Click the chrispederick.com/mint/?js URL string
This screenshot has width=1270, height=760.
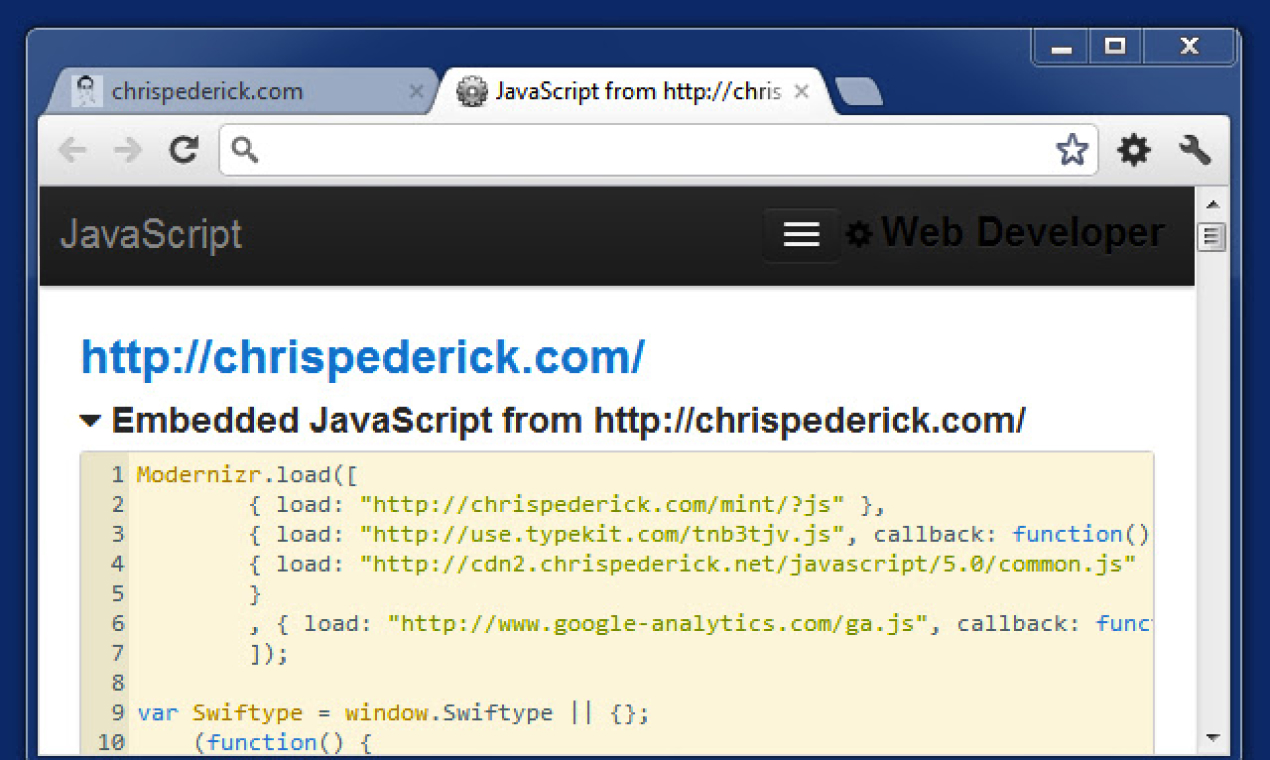pos(602,503)
